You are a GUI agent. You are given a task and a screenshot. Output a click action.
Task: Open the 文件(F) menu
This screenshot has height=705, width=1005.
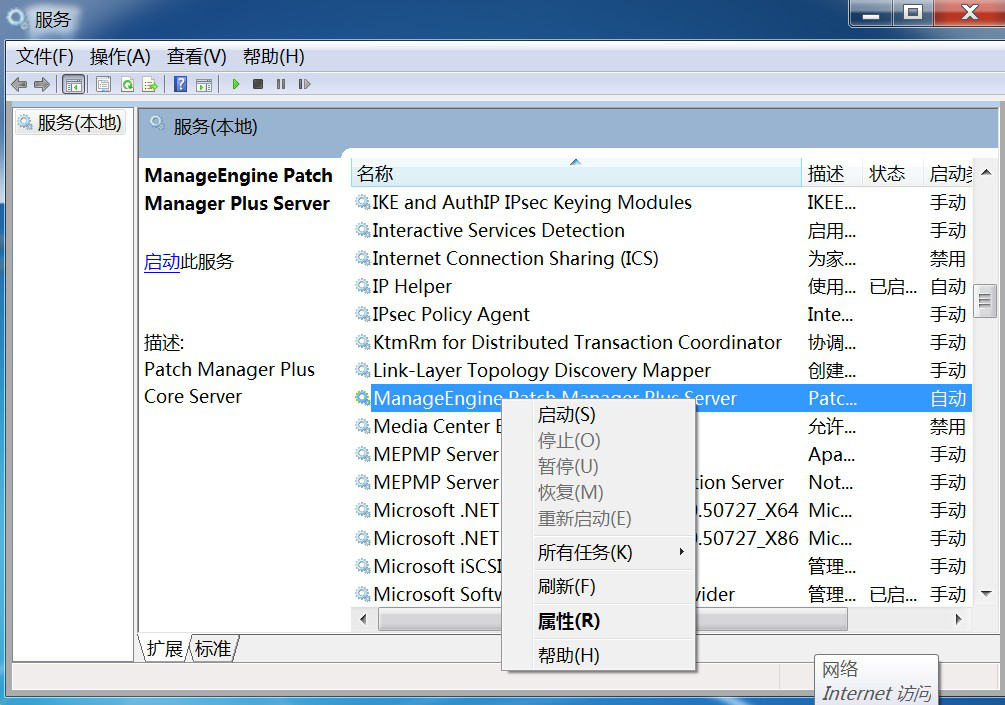[44, 56]
